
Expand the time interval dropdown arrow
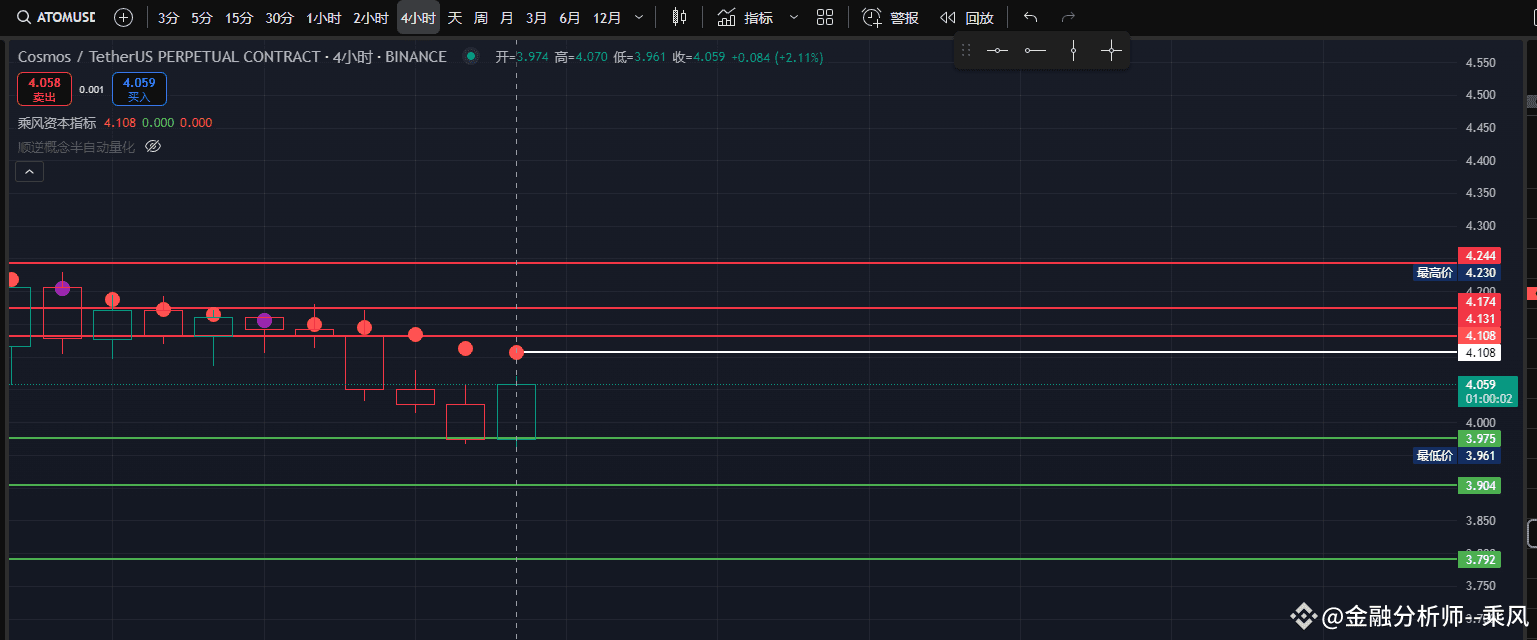tap(639, 17)
